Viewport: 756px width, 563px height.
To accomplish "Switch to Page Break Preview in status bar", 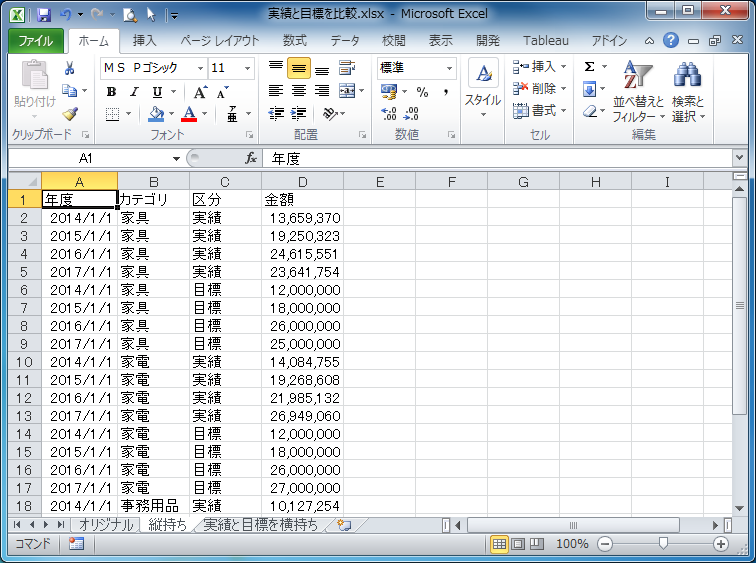I will pos(537,544).
